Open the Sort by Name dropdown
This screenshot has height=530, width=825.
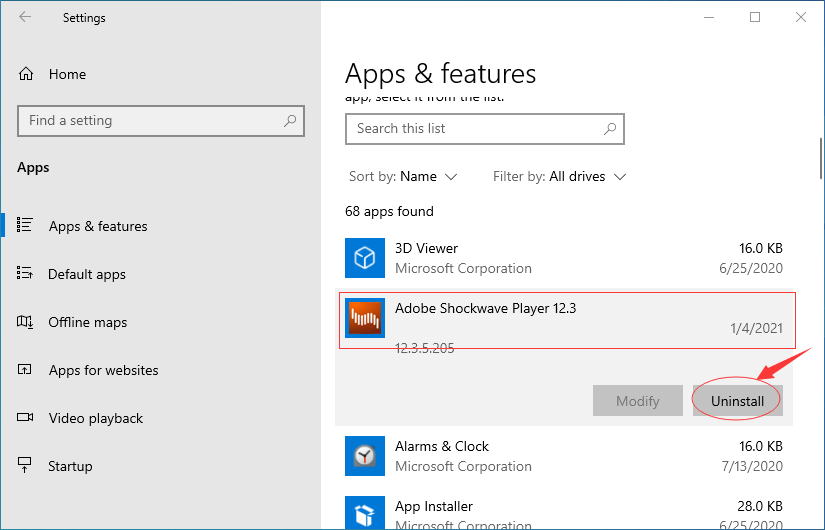(x=403, y=176)
